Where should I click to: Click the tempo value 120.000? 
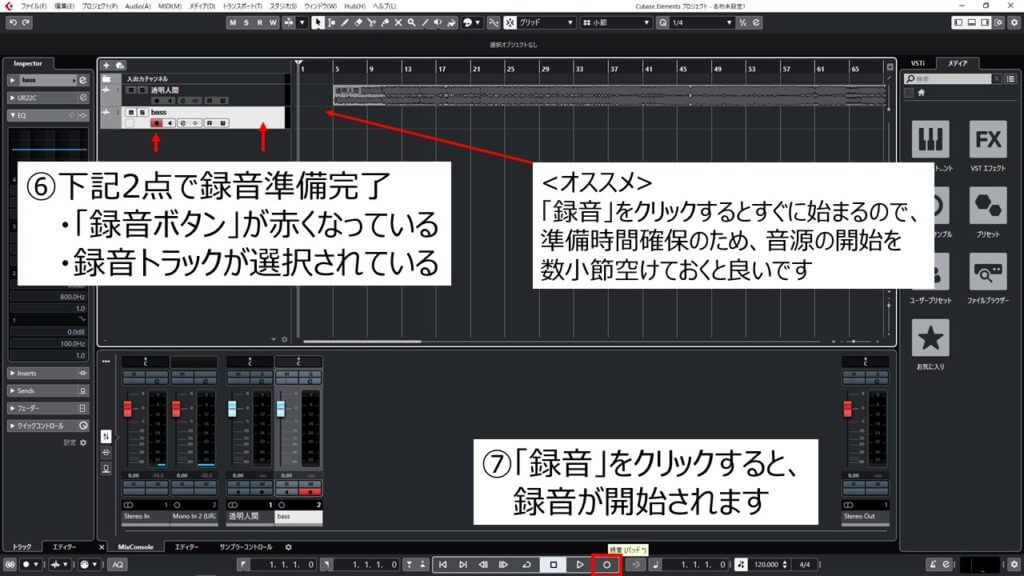[766, 565]
